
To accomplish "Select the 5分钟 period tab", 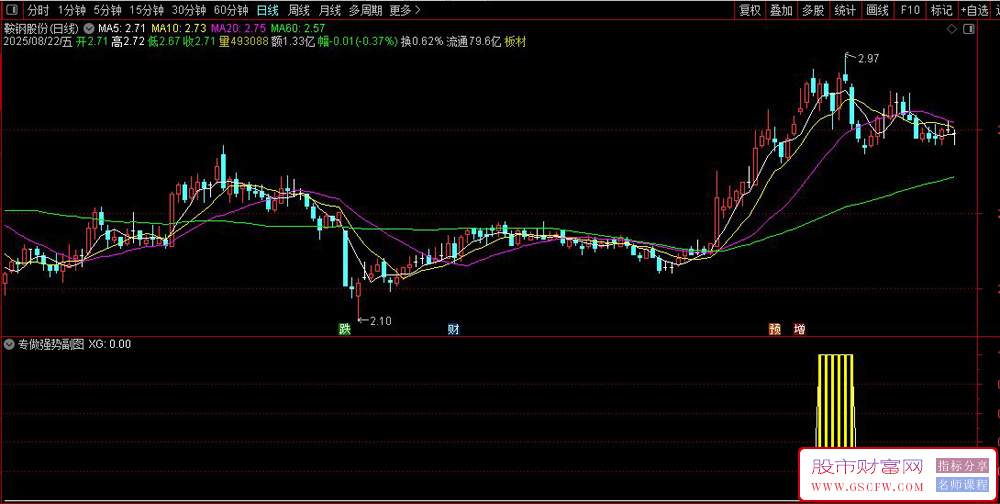I will click(107, 10).
